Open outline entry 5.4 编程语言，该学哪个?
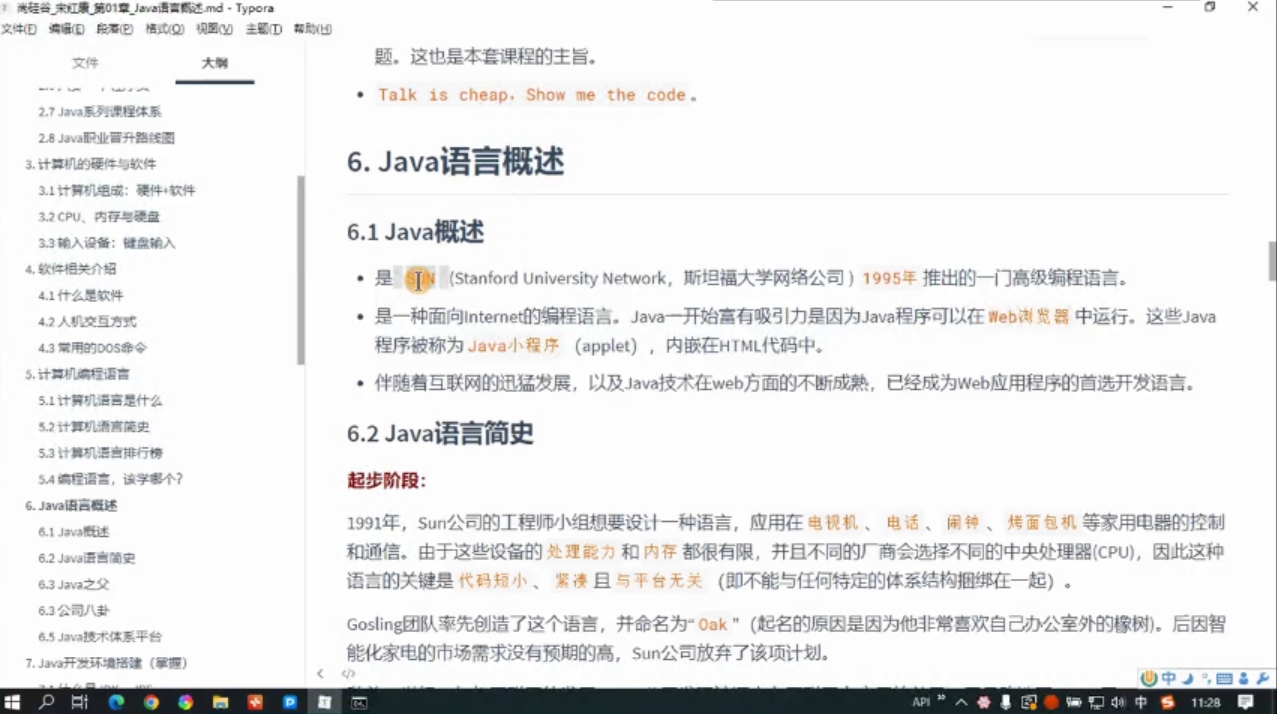This screenshot has height=714, width=1277. [110, 479]
